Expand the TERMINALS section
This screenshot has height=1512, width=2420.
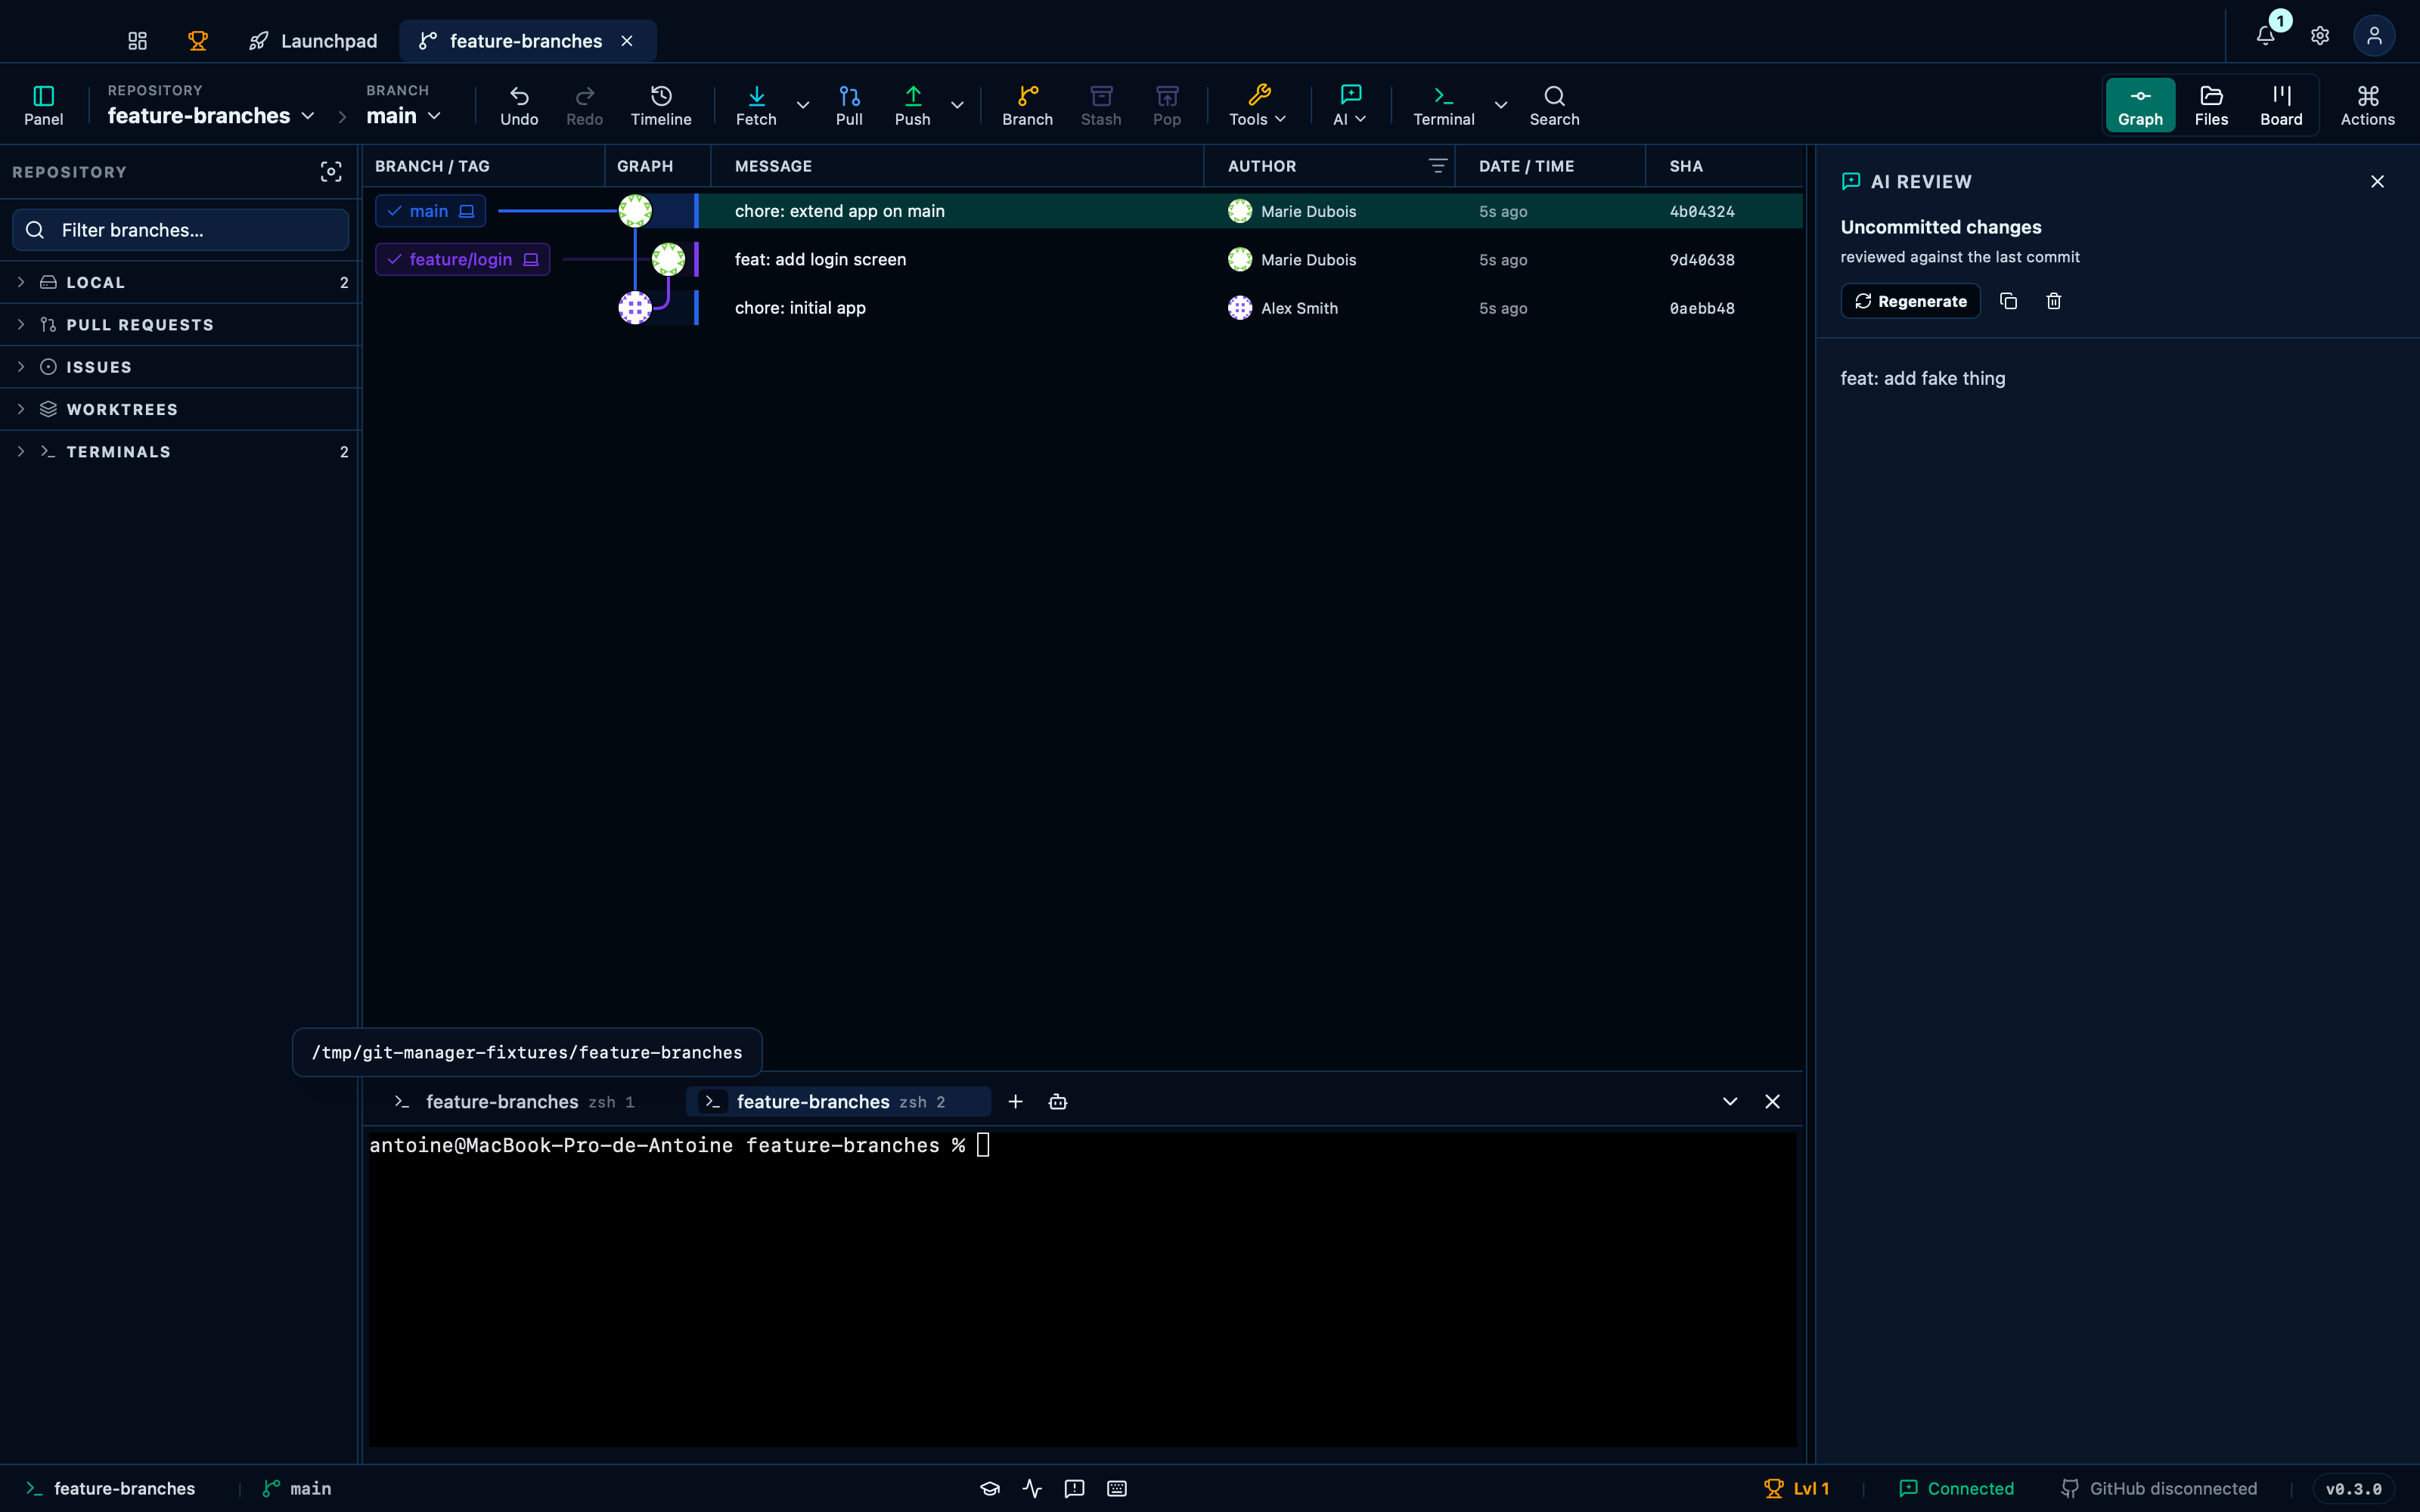181,452
